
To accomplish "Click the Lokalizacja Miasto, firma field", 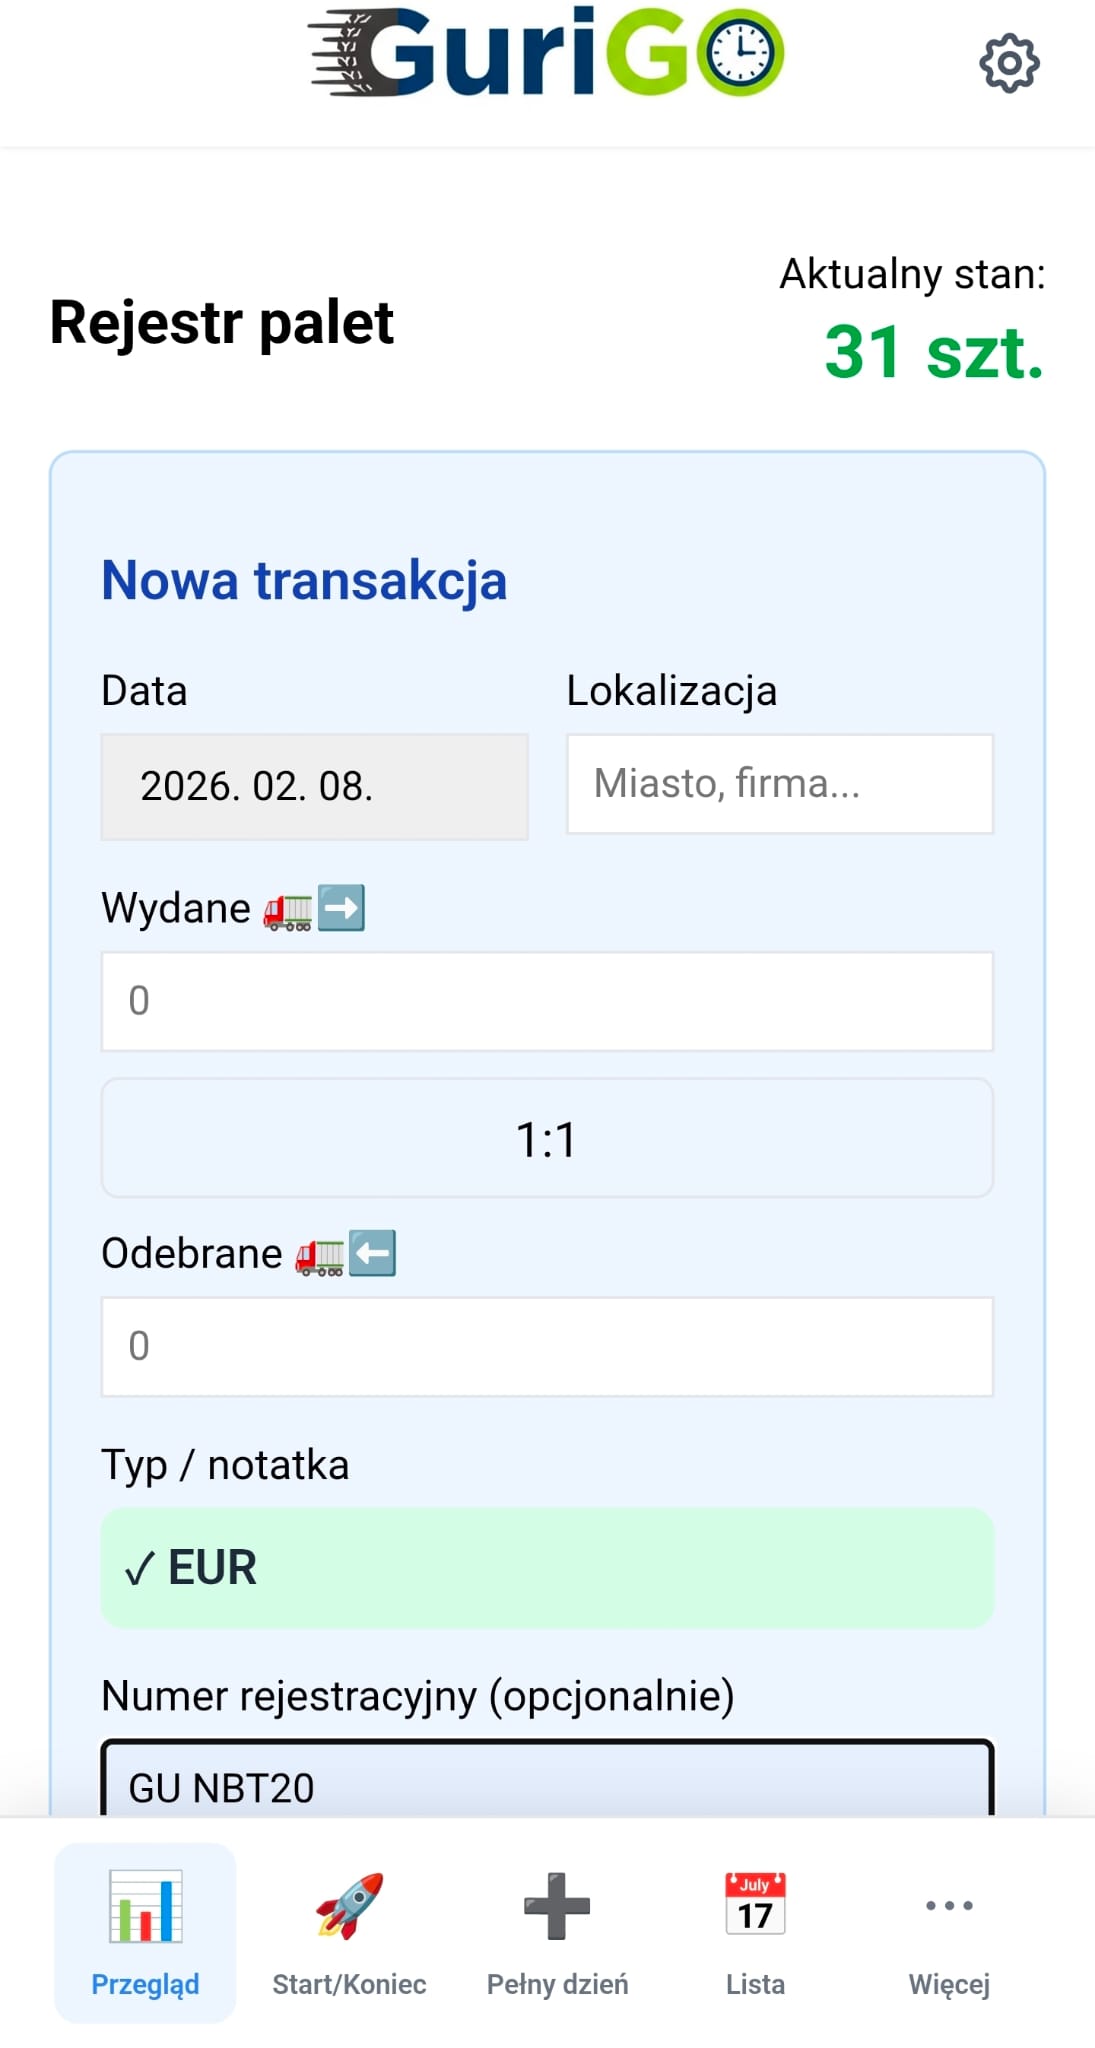I will click(779, 784).
